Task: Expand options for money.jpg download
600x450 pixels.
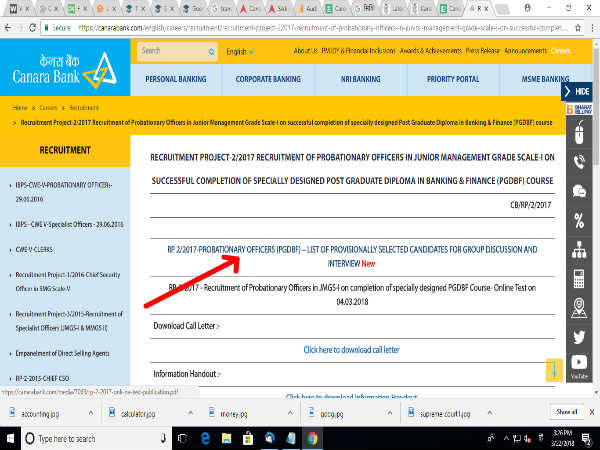Action: tap(290, 413)
